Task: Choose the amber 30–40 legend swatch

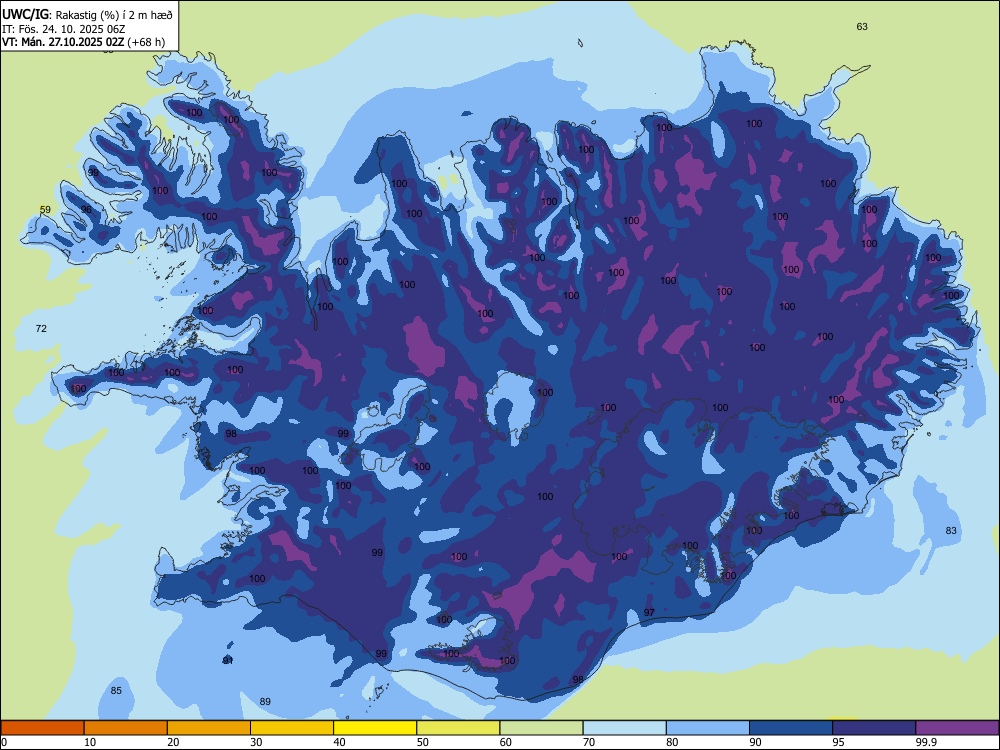Action: (292, 728)
